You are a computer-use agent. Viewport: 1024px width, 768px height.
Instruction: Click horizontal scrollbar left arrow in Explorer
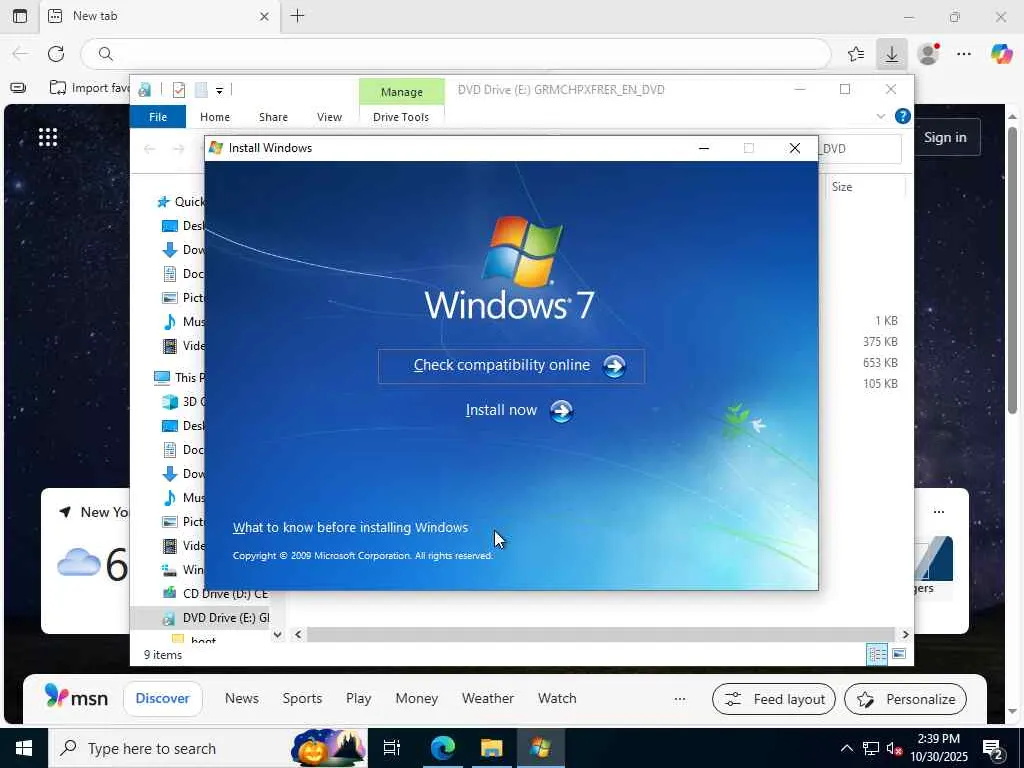(x=298, y=634)
